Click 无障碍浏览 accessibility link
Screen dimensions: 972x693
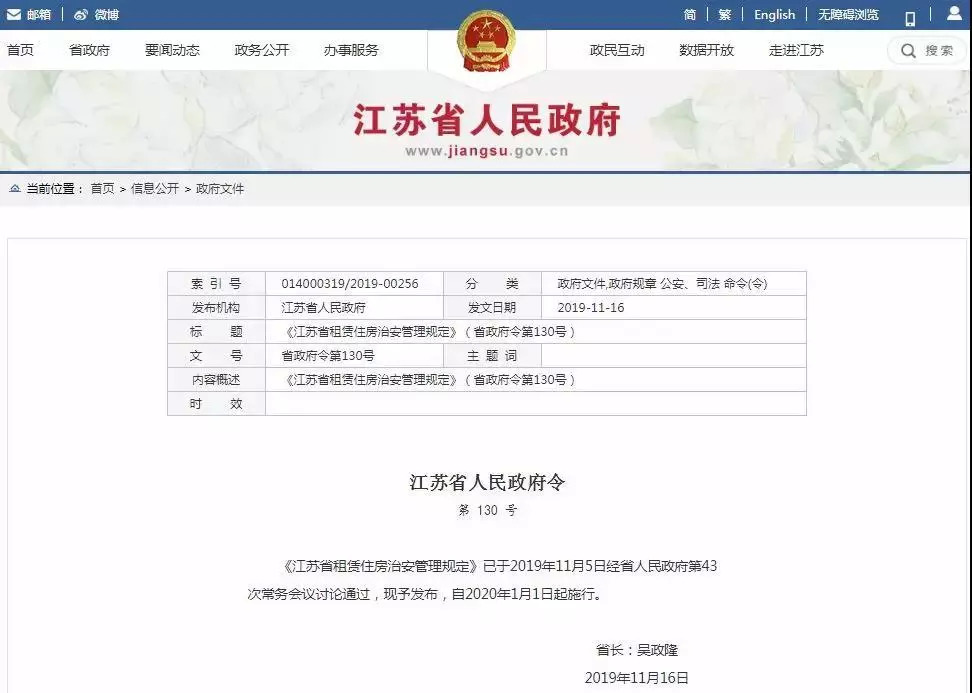848,15
